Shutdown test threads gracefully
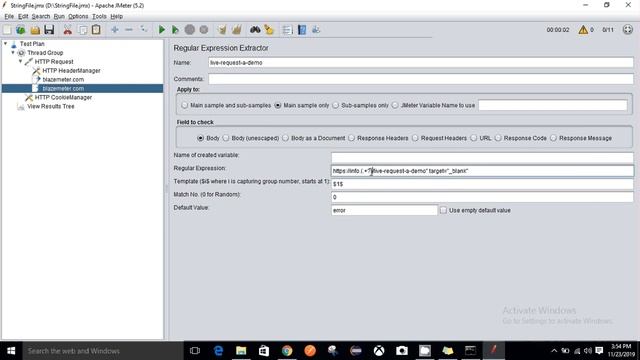The height and width of the screenshot is (360, 640). pos(204,30)
